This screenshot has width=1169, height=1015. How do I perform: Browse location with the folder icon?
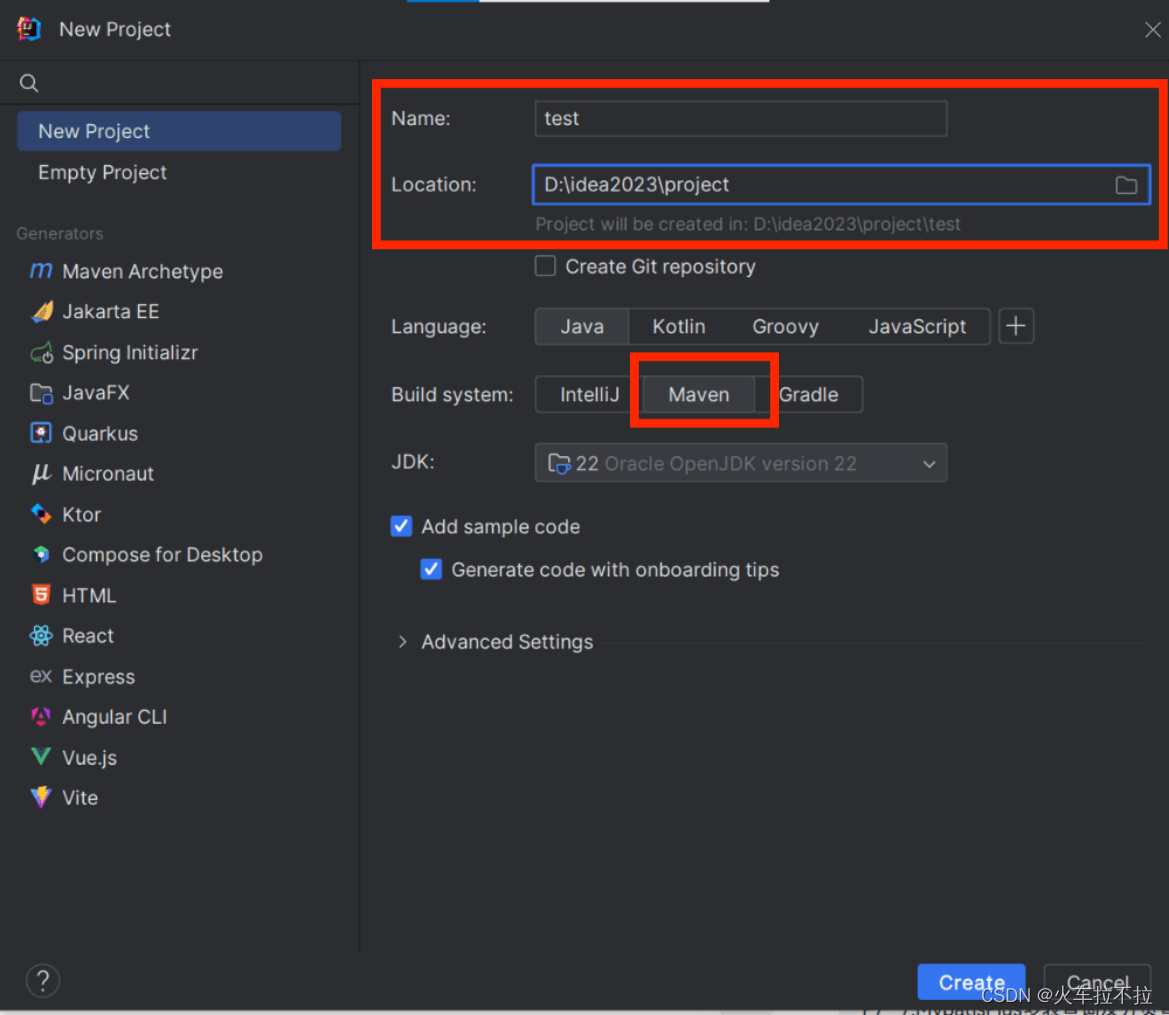(1126, 185)
